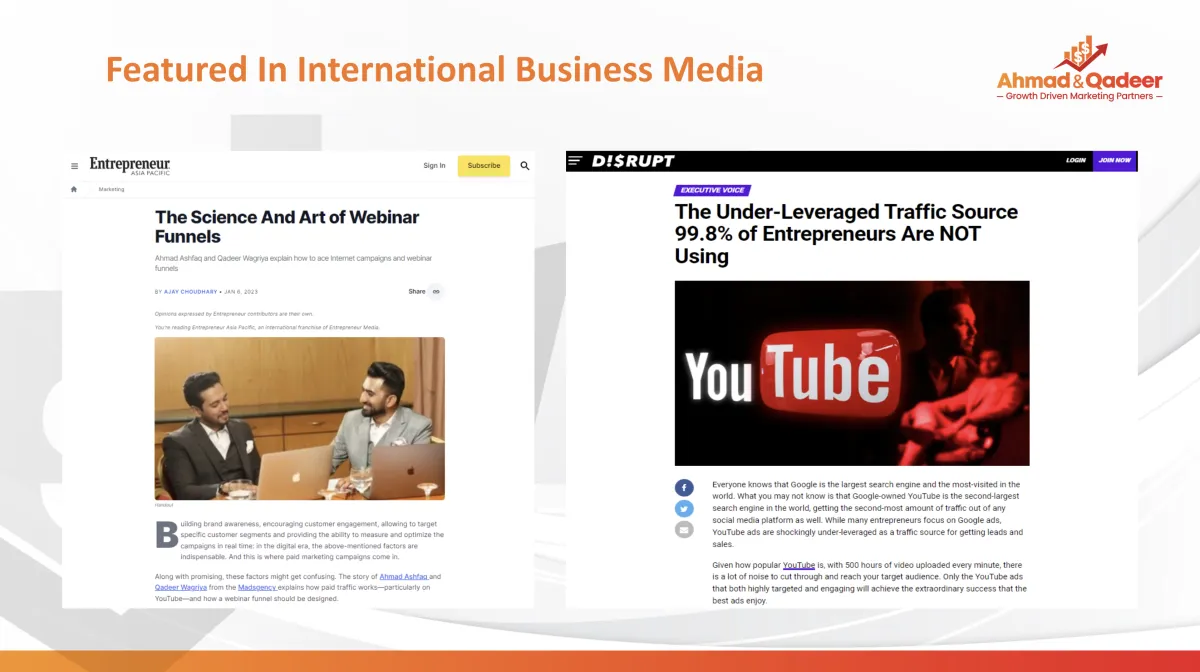Click the date "JAN 6, 2023"
Viewport: 1200px width, 672px height.
[242, 292]
